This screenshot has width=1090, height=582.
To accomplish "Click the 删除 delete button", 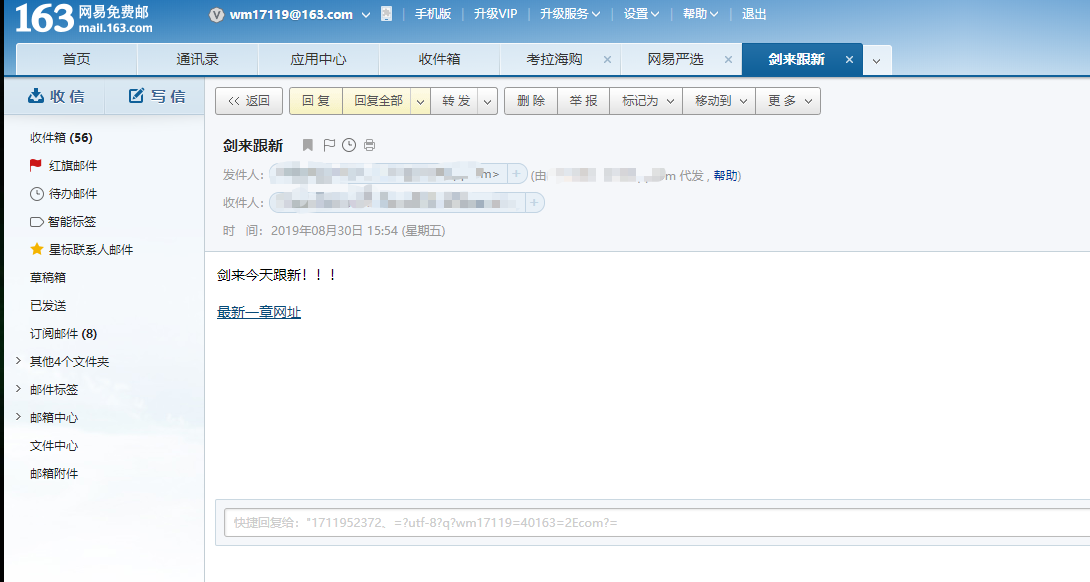I will [531, 101].
